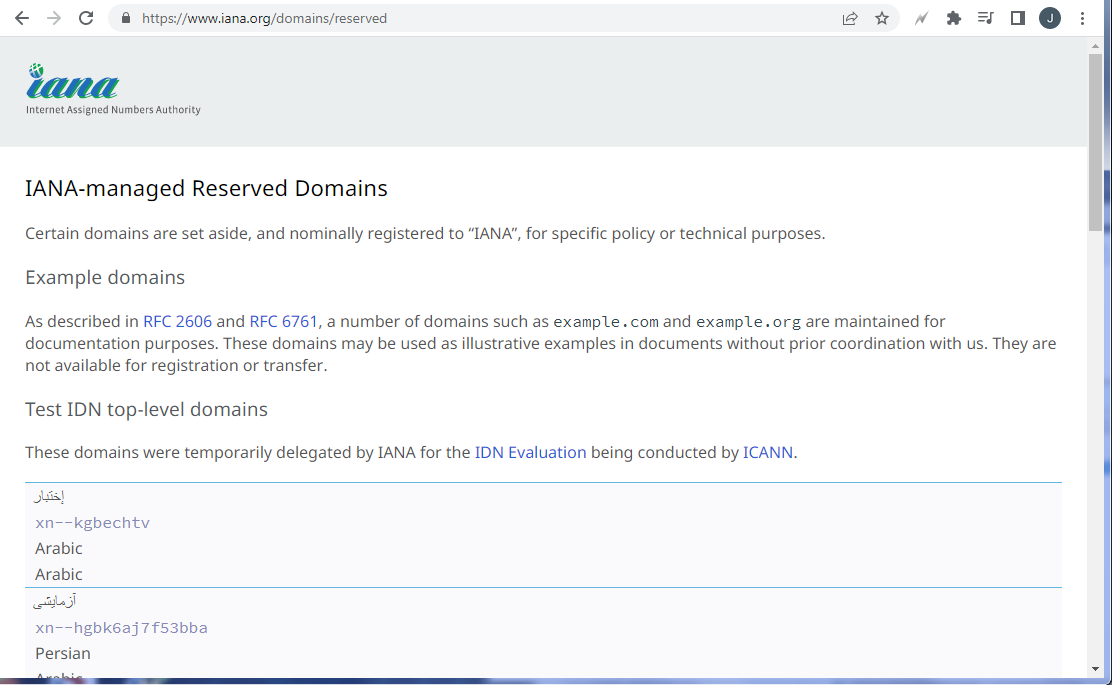Reload the page with the refresh icon

pyautogui.click(x=86, y=18)
